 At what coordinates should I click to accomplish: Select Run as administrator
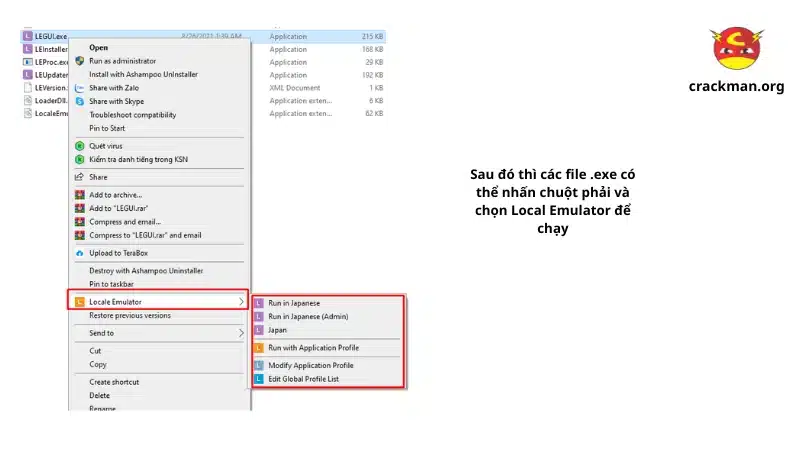pos(122,61)
